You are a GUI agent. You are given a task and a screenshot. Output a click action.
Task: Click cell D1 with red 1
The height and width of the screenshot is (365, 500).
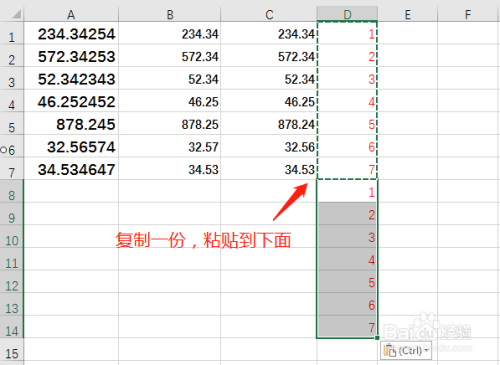coord(347,33)
